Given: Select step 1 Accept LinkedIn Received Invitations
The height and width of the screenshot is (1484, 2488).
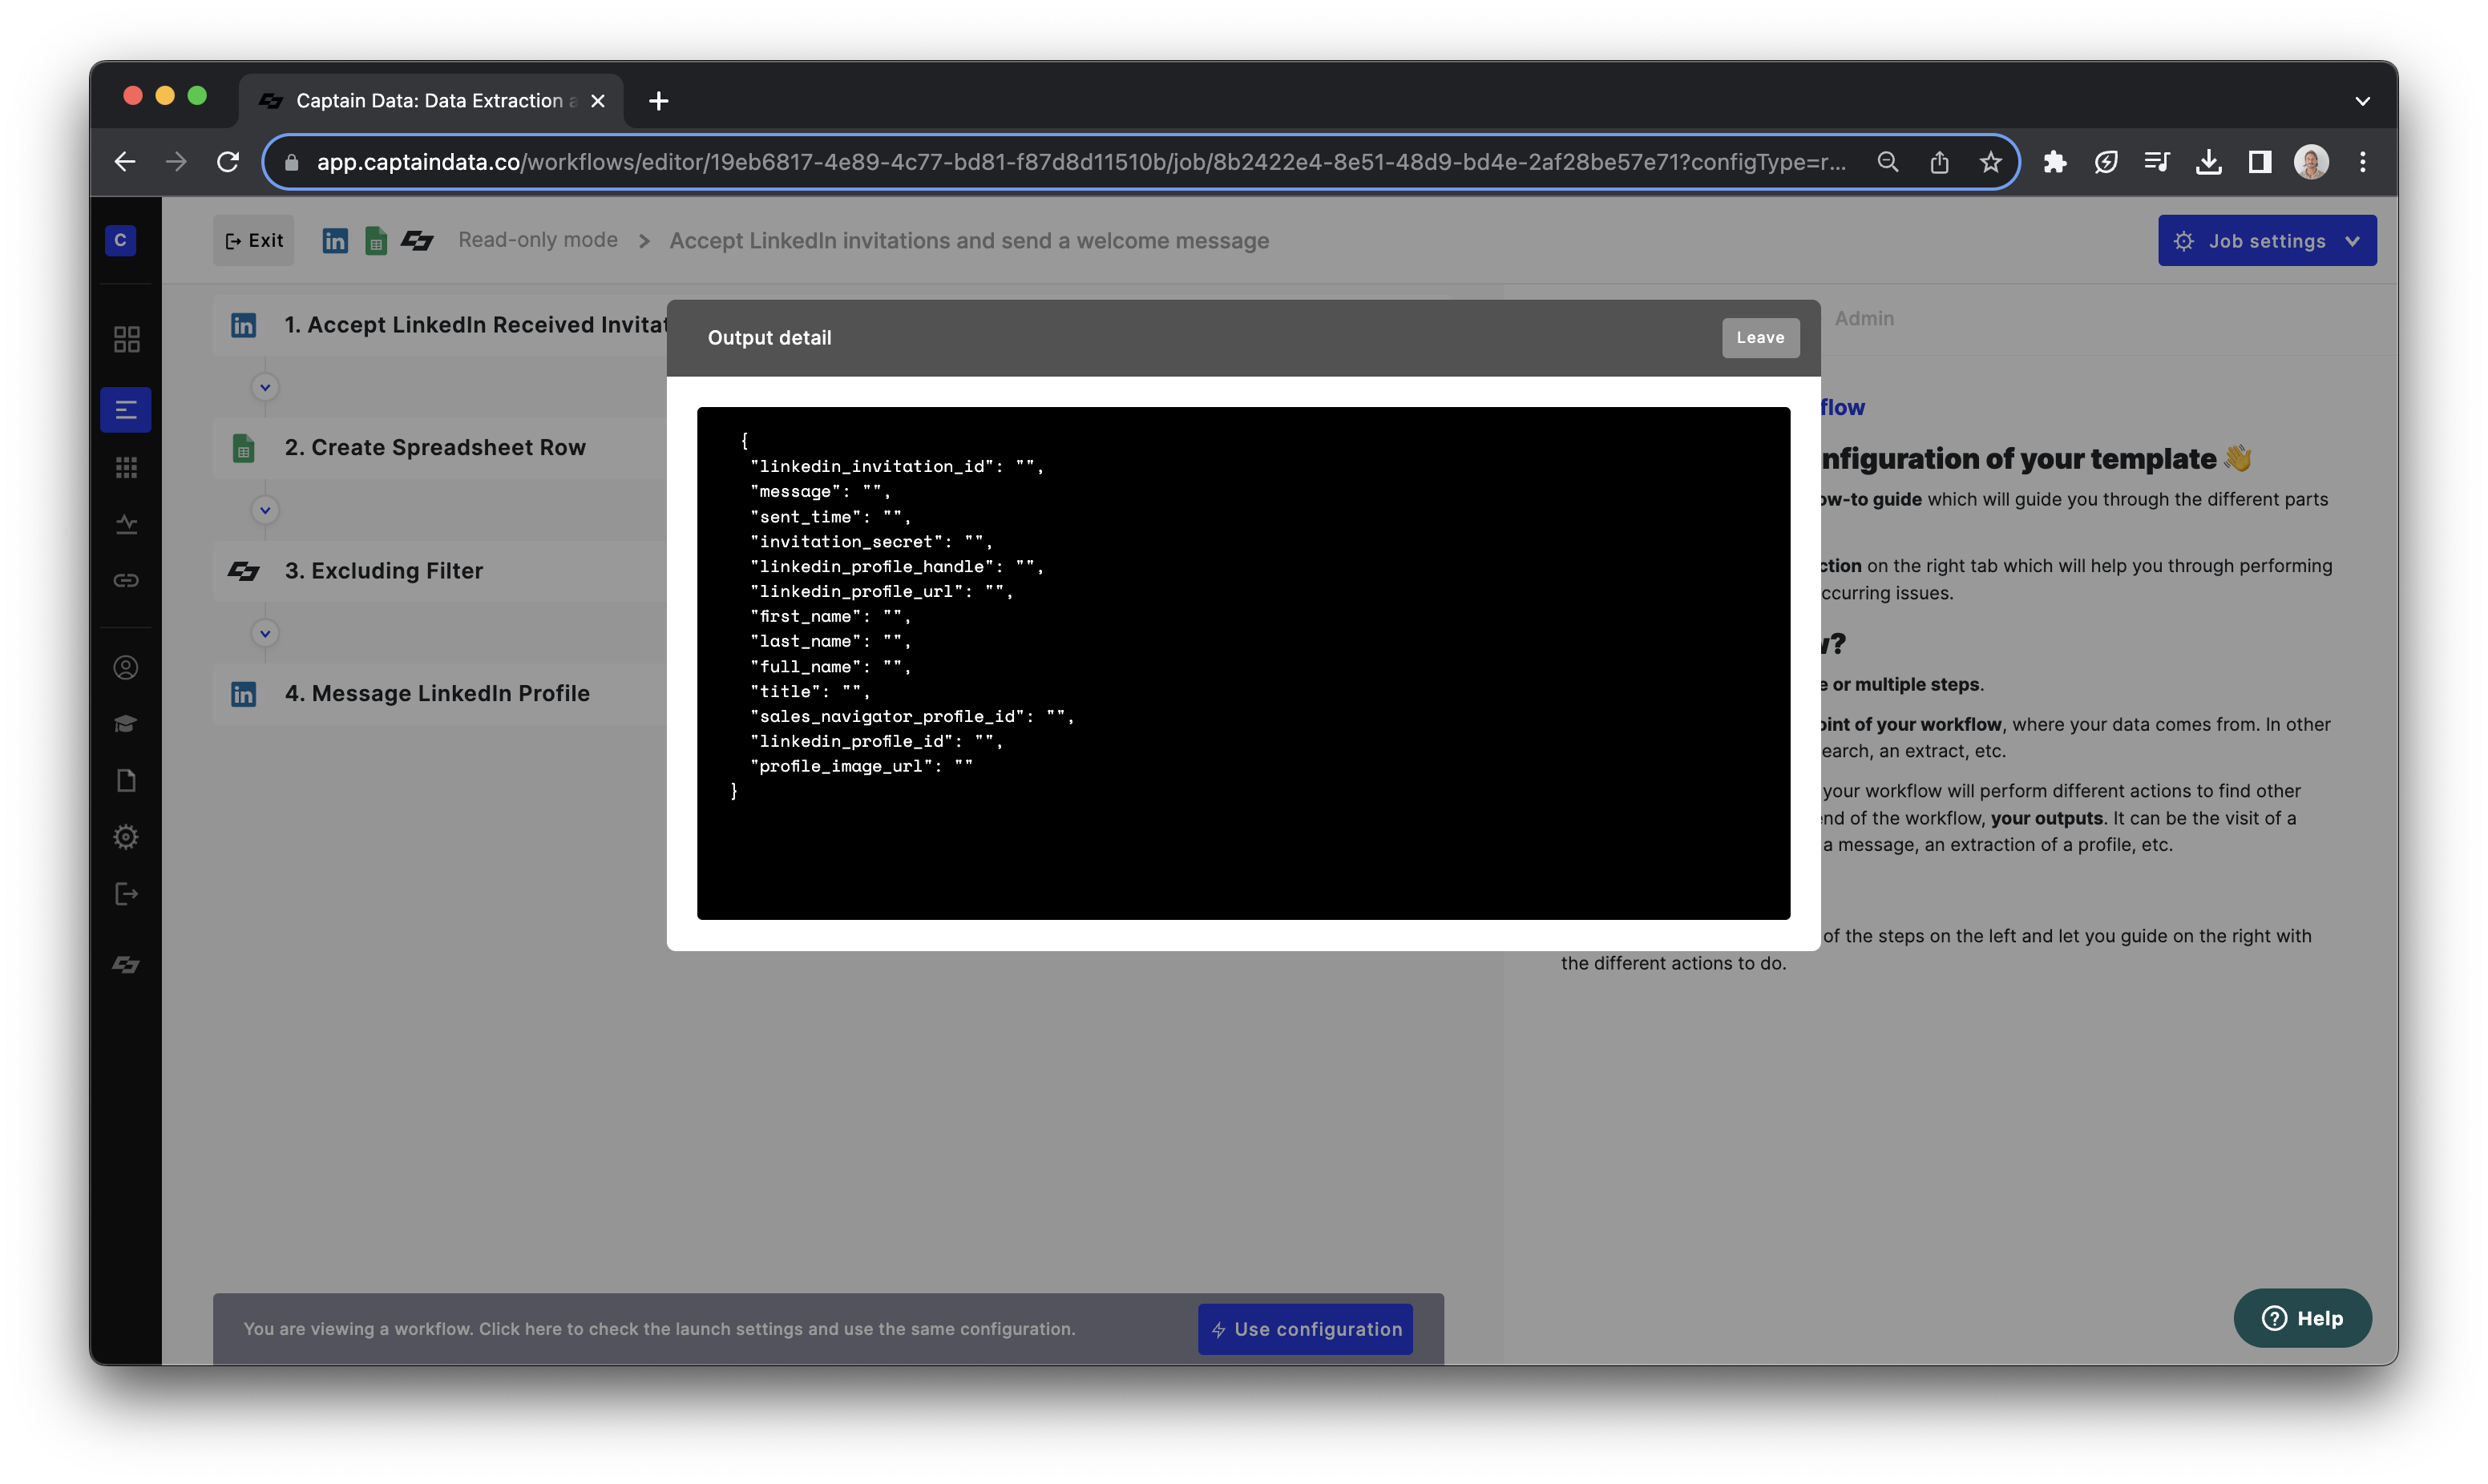Looking at the screenshot, I should [441, 325].
